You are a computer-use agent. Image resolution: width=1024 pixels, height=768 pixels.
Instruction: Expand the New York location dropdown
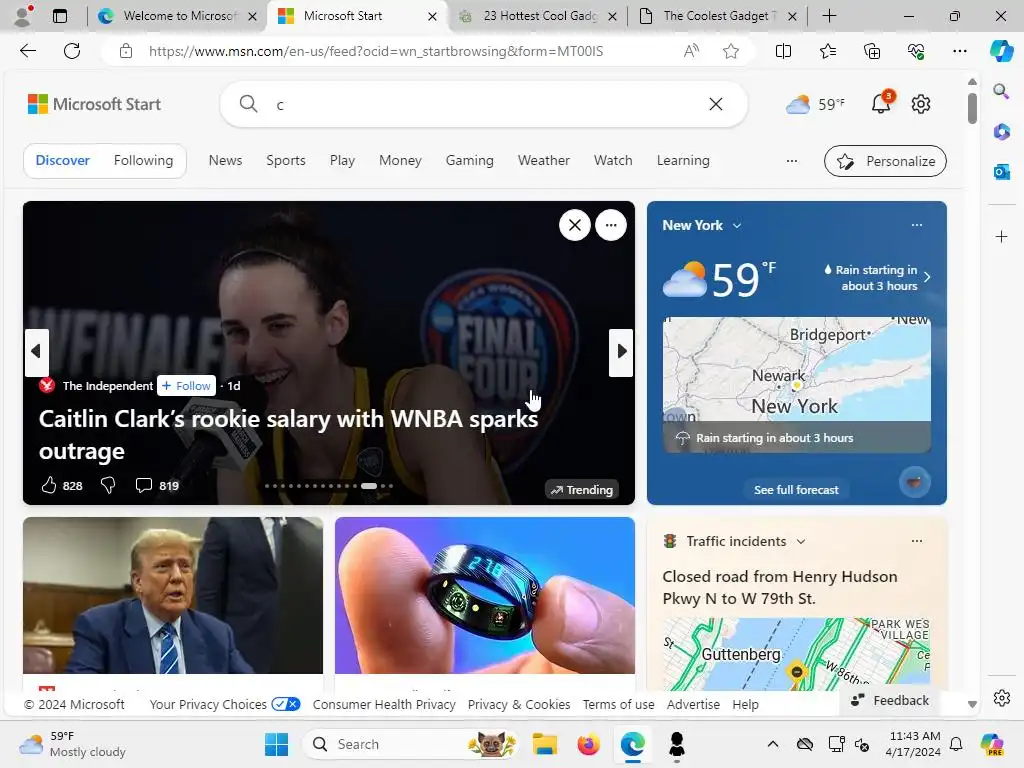[737, 225]
